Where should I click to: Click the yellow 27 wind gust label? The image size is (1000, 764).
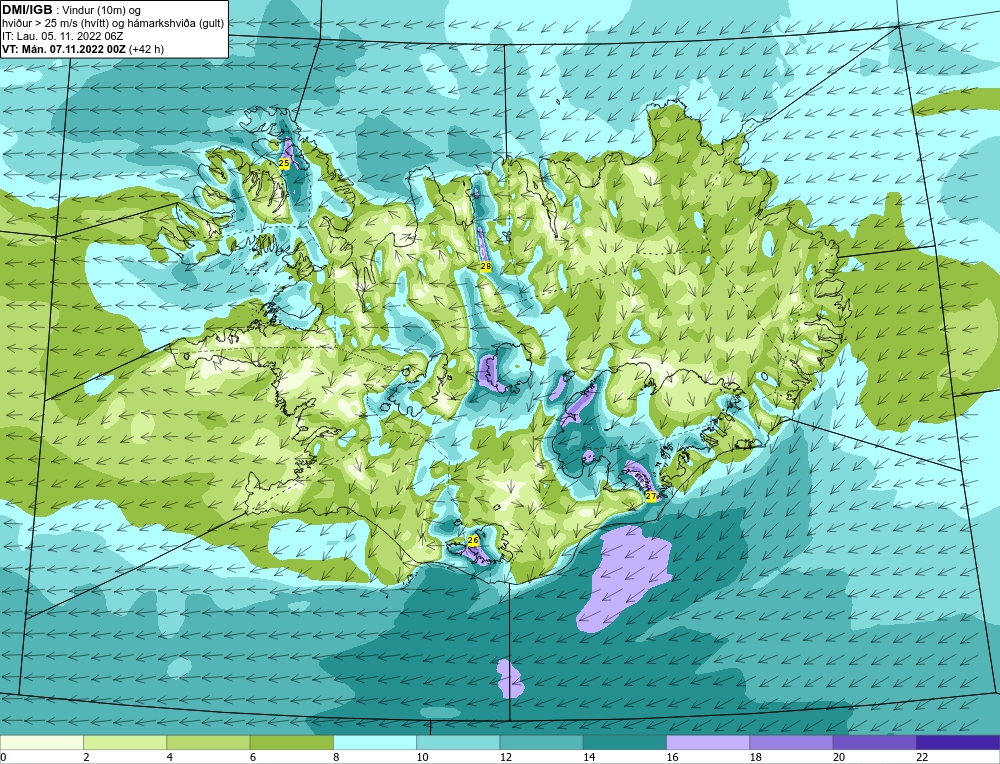coord(651,496)
